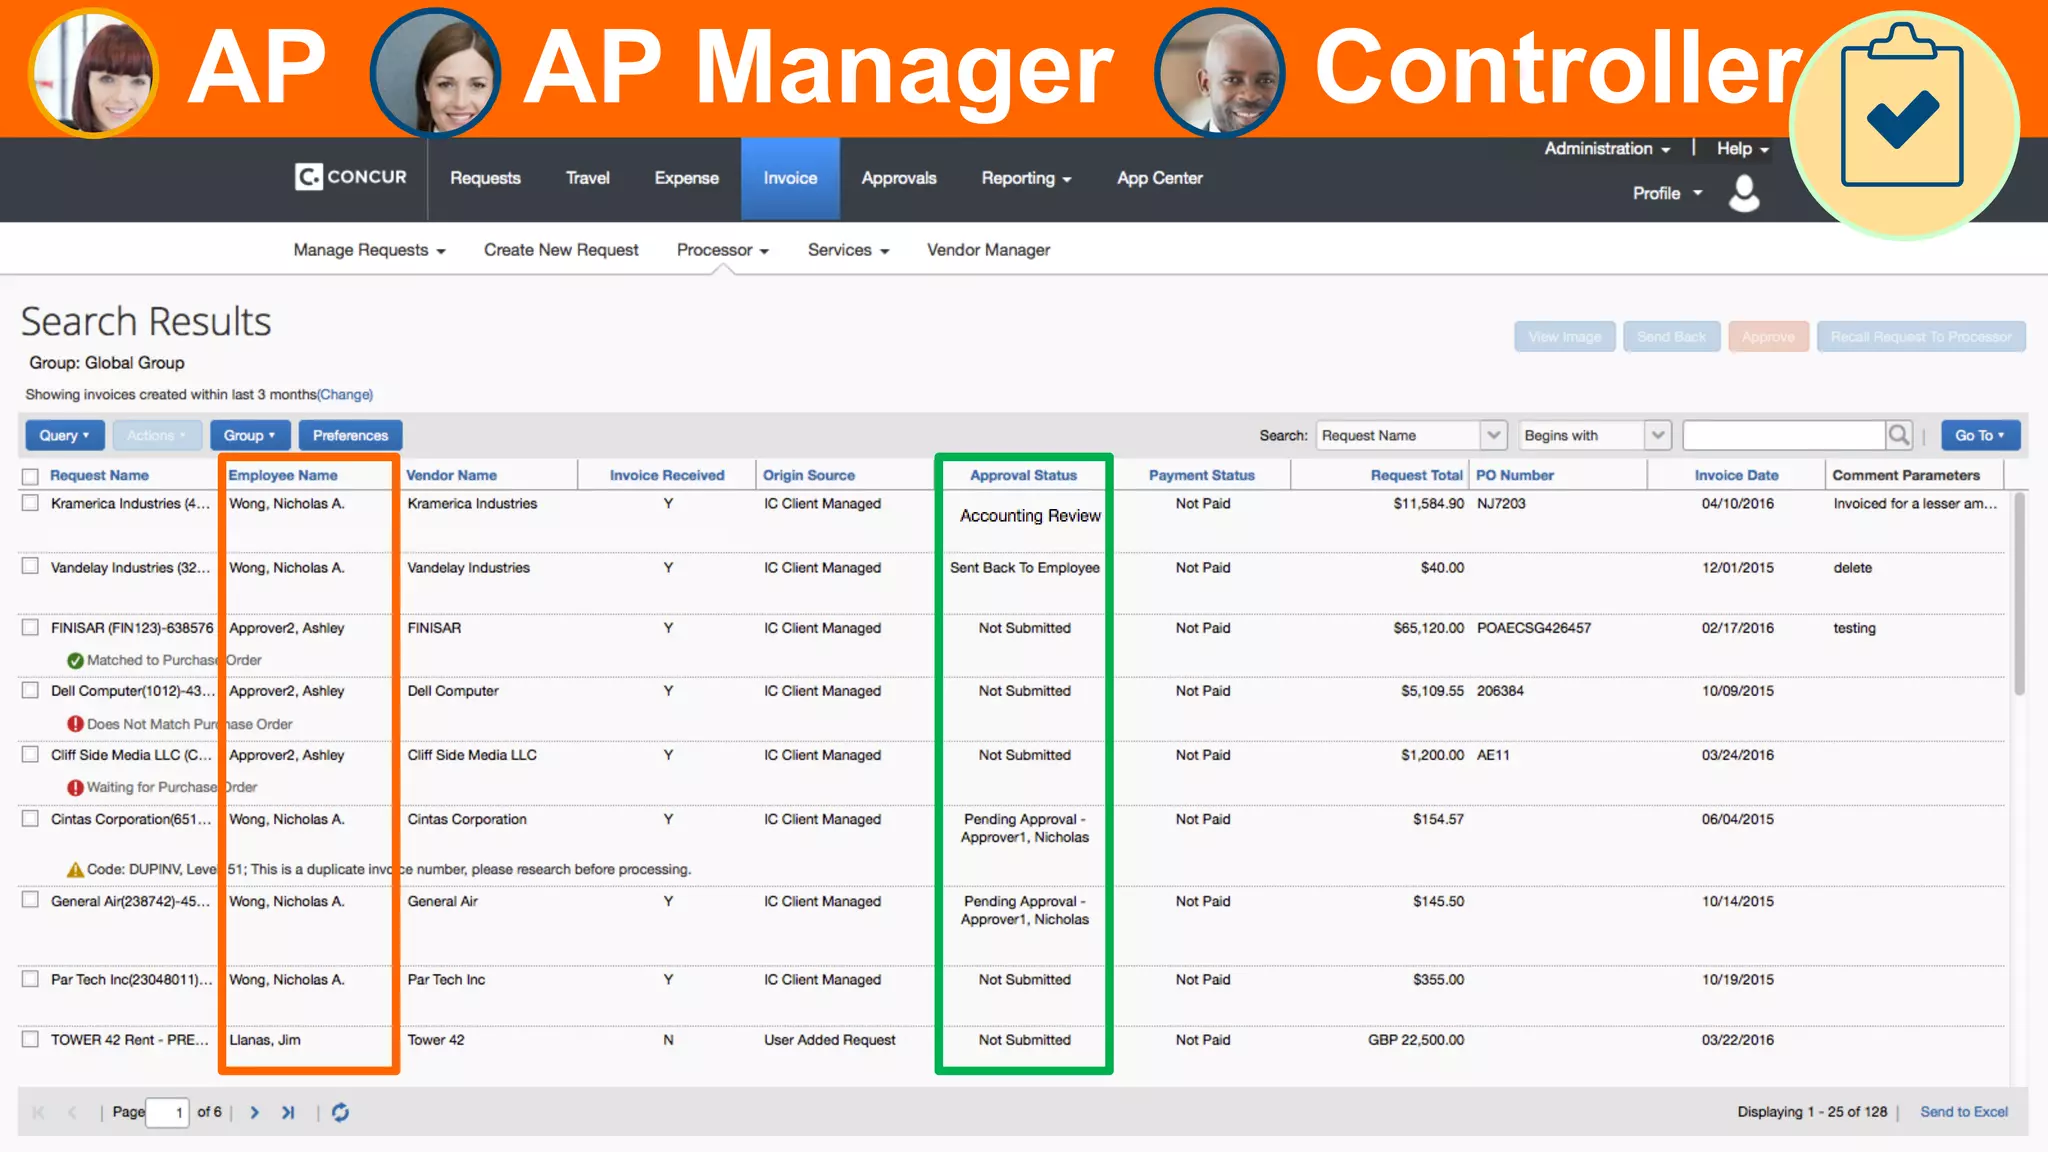Click the results table vertical scrollbar
Screen dimensions: 2048x1152
coord(2019,595)
